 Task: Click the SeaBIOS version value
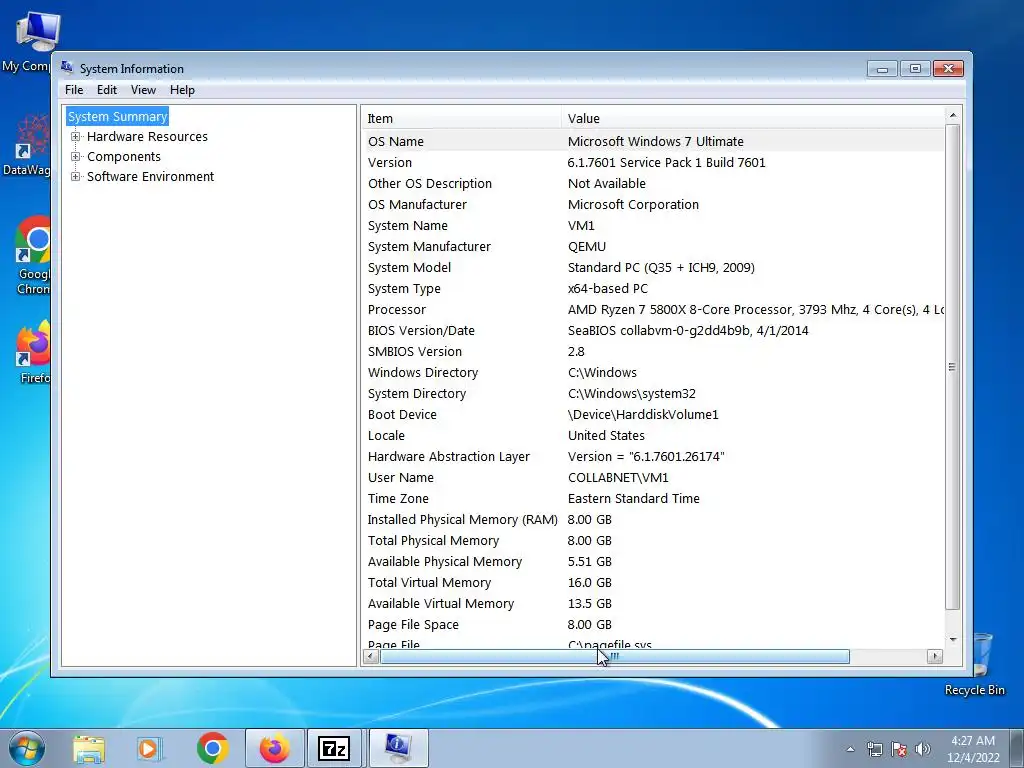pos(688,330)
